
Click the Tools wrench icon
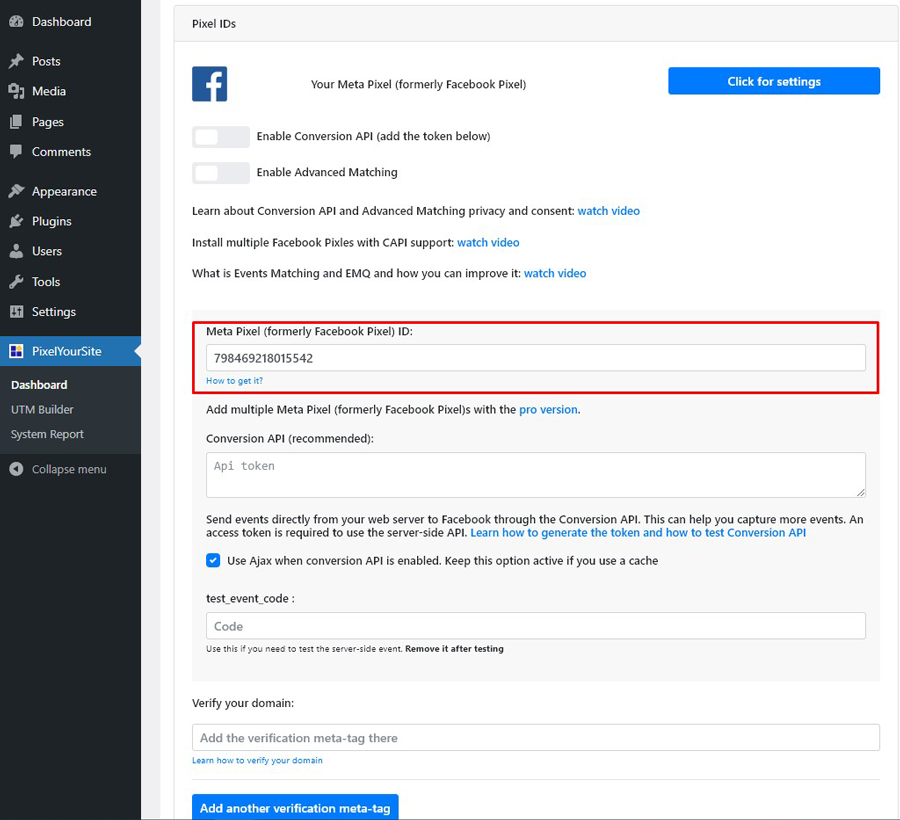(x=16, y=282)
